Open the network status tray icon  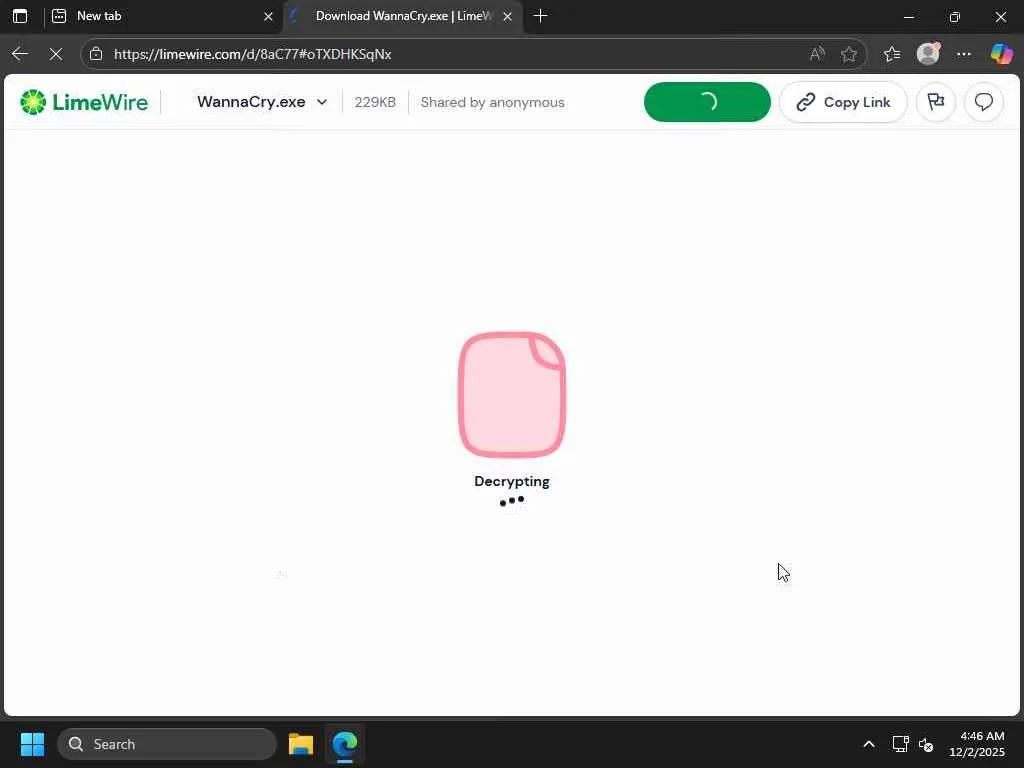click(x=901, y=744)
